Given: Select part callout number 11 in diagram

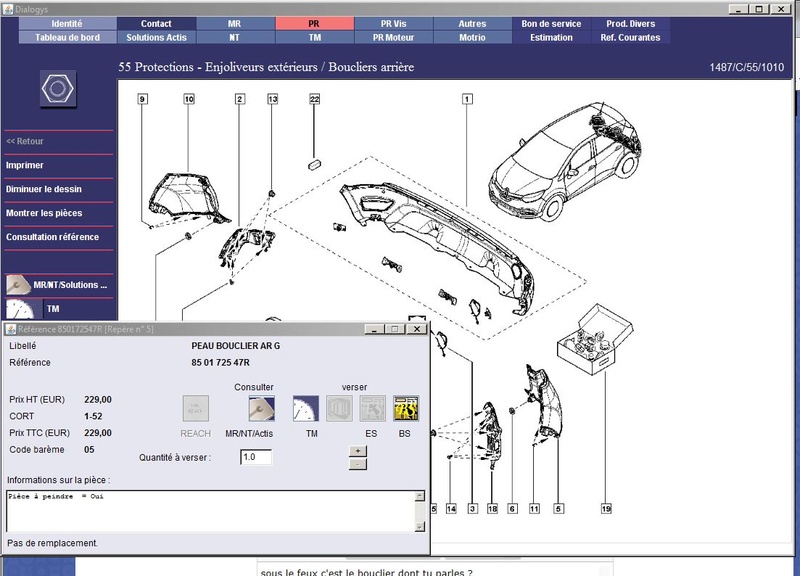Looking at the screenshot, I should tap(534, 509).
